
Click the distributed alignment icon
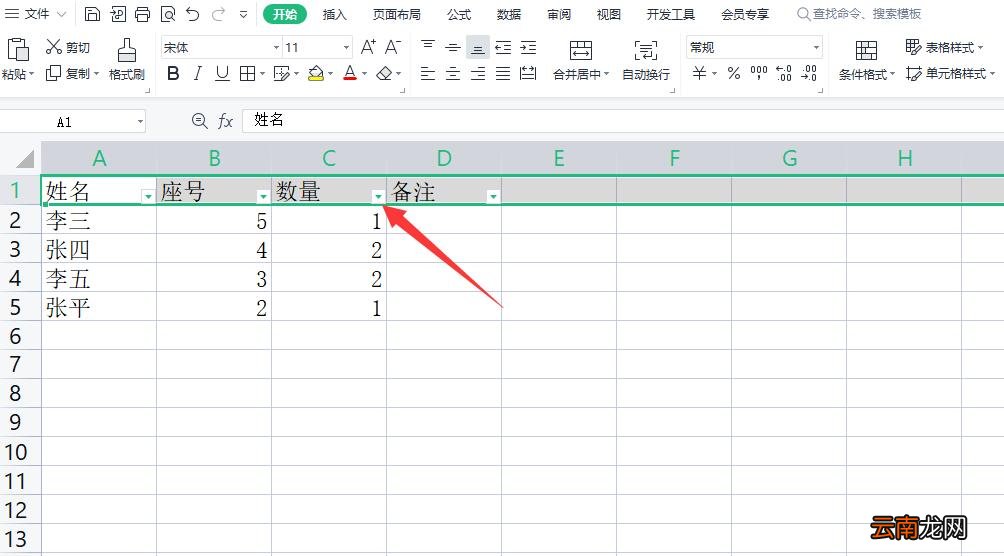528,74
